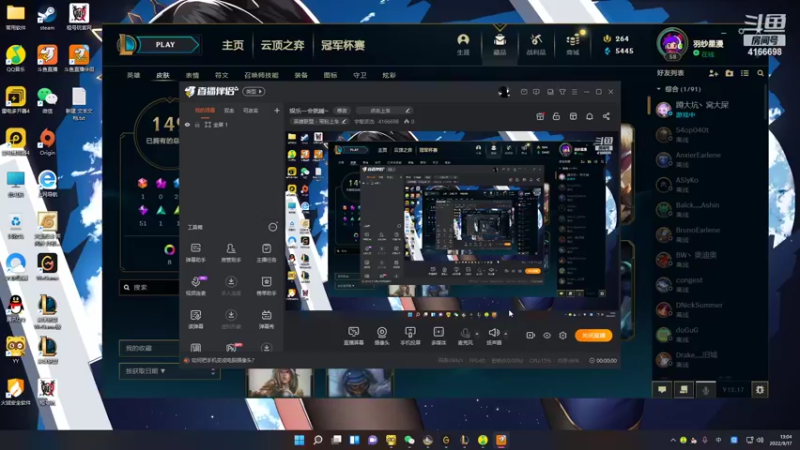
Task: Open 榜单助手 tool in toolbox
Action: click(x=266, y=286)
